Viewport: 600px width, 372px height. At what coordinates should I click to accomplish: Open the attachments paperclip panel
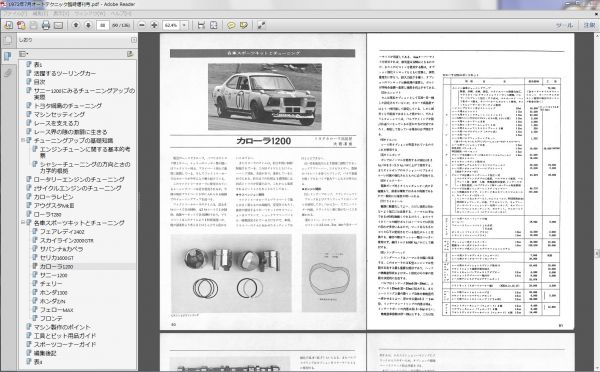click(7, 72)
